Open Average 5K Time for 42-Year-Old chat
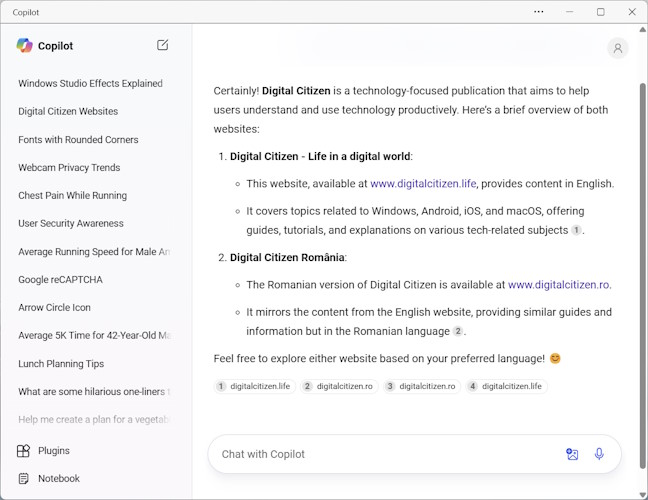Screen dimensions: 648x500 pos(94,336)
